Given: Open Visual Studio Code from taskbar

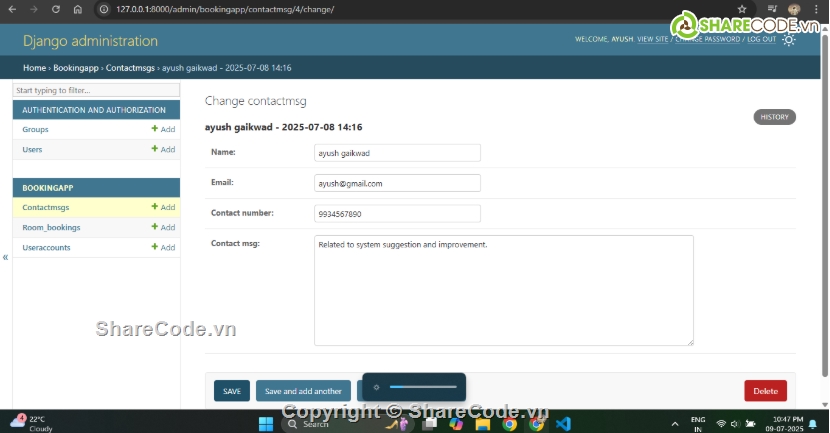Looking at the screenshot, I should (x=563, y=424).
